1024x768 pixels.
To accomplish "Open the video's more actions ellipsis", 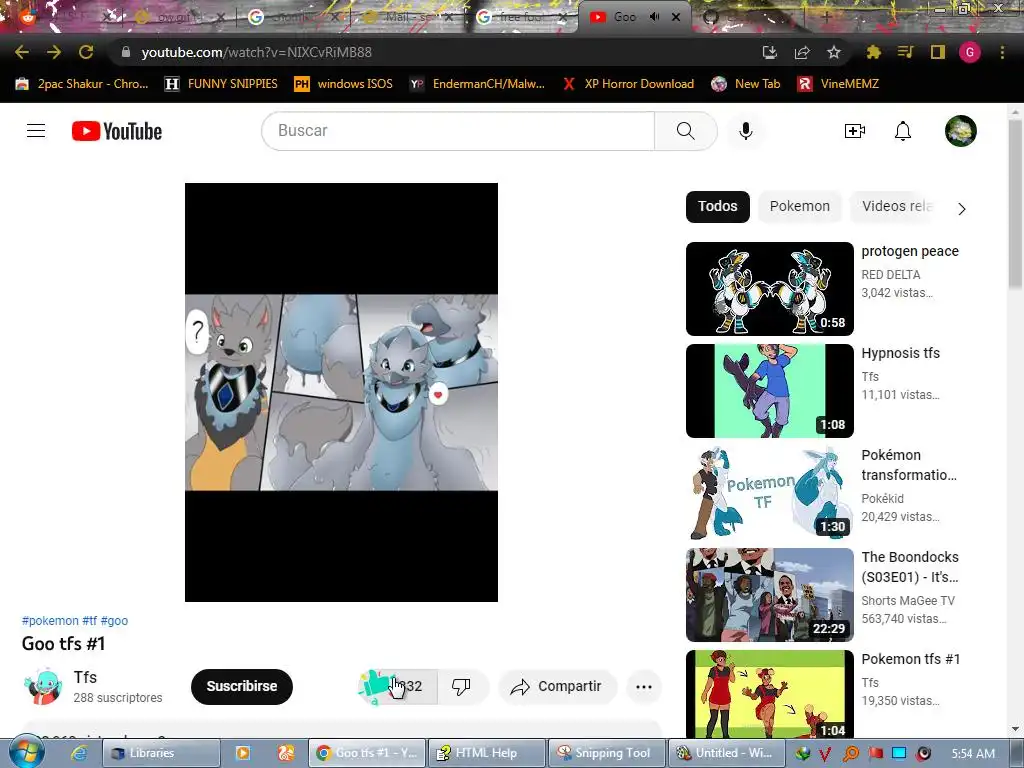I will click(644, 686).
